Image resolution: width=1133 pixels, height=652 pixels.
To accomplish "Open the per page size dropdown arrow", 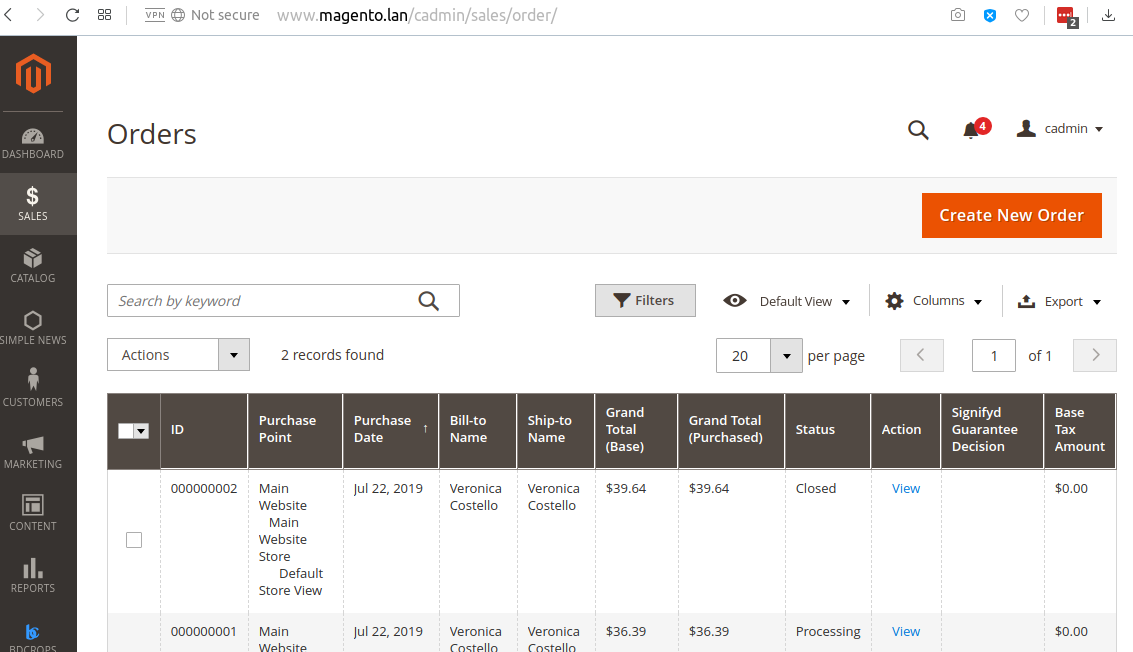I will tap(786, 356).
